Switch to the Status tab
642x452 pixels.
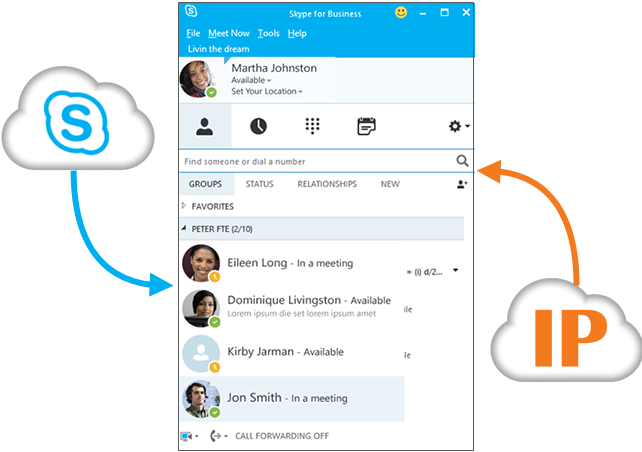[x=259, y=185]
